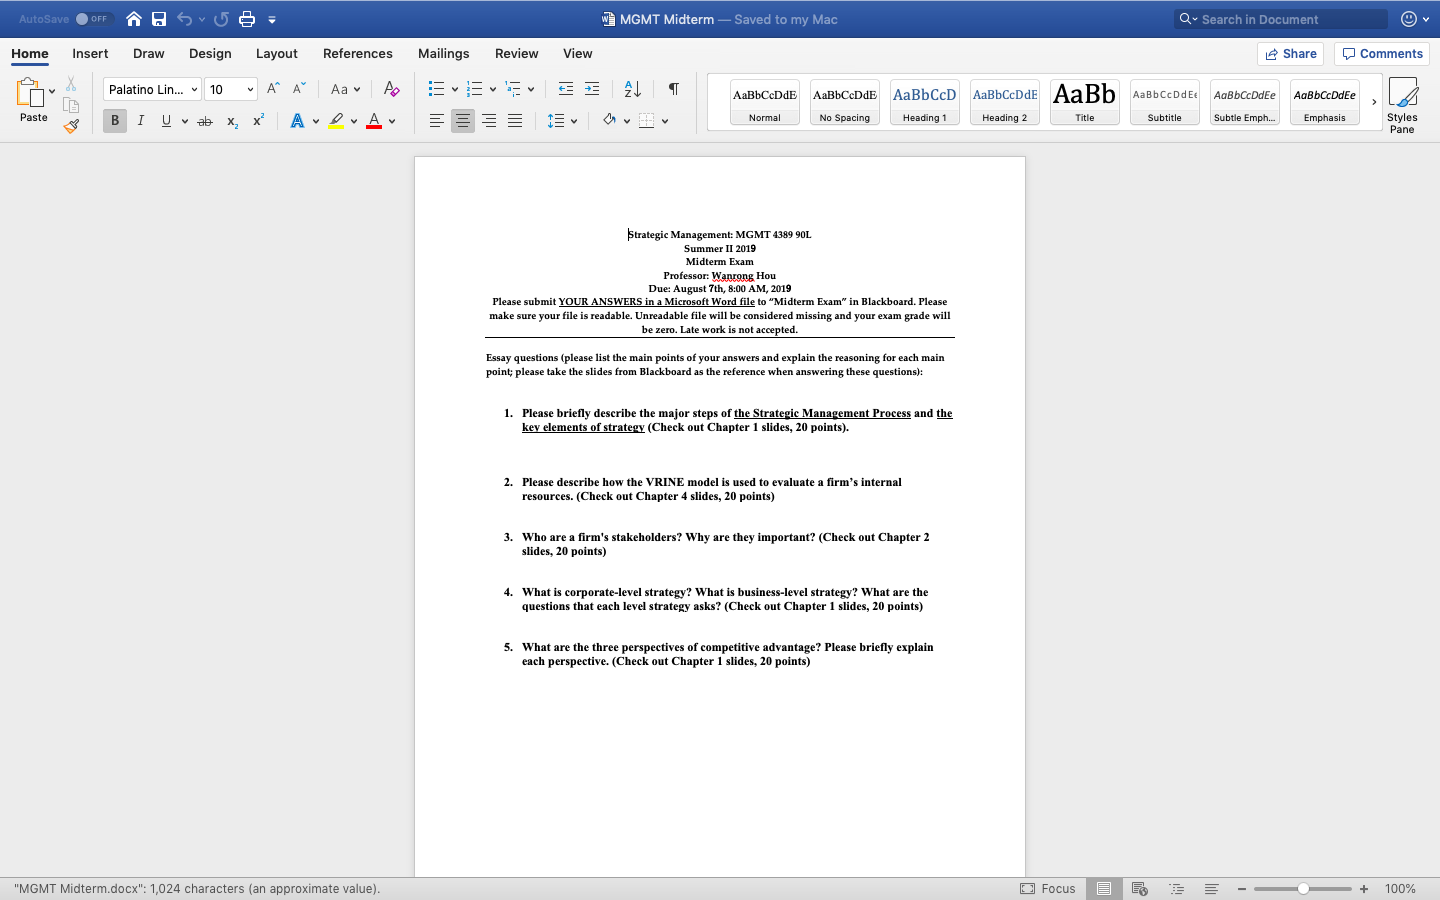The height and width of the screenshot is (900, 1440).
Task: Switch to Print Layout view icon
Action: click(x=1104, y=888)
